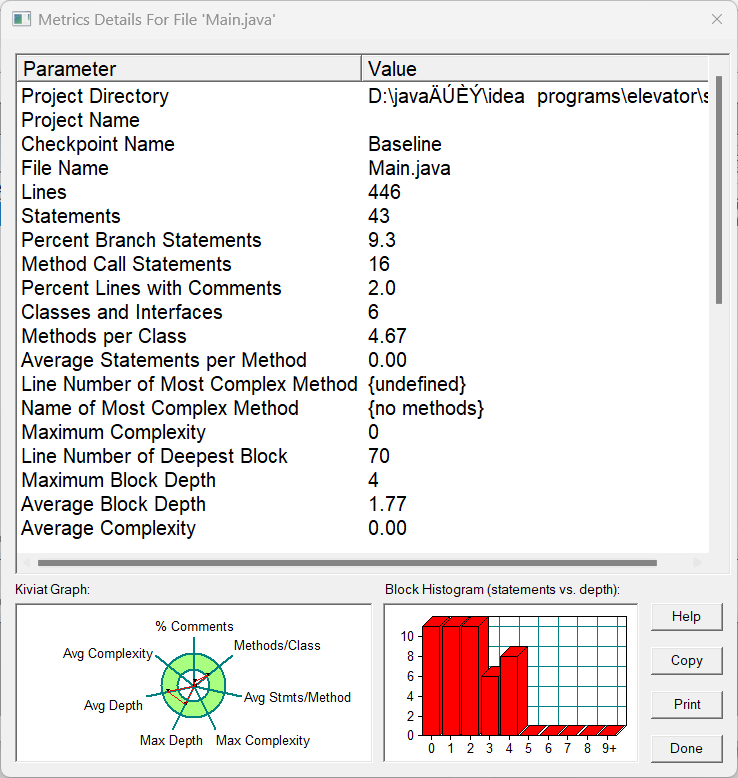Image resolution: width=738 pixels, height=778 pixels.
Task: Select the Percent Branch Statements row
Action: point(363,240)
